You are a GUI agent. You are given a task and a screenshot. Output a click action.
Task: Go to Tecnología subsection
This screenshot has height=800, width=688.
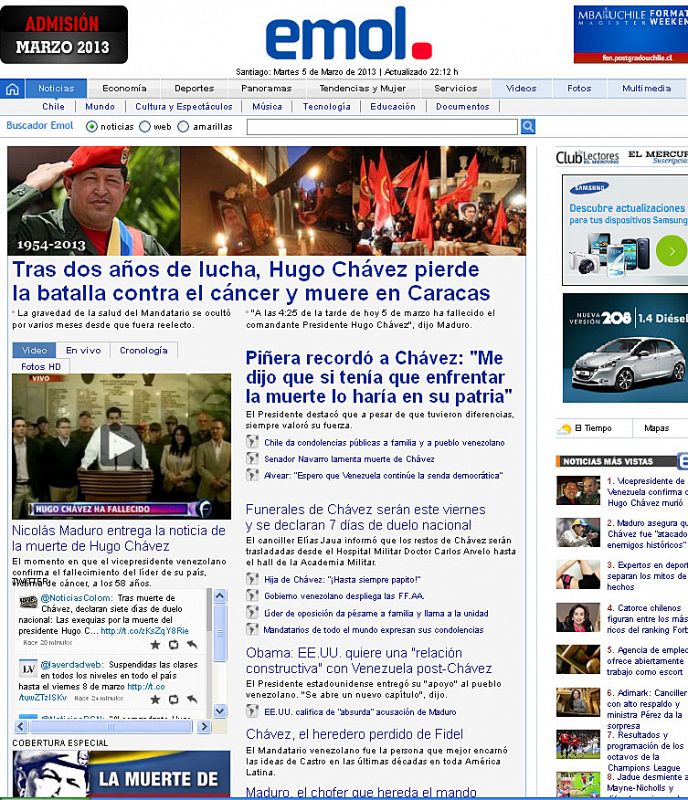[x=327, y=107]
